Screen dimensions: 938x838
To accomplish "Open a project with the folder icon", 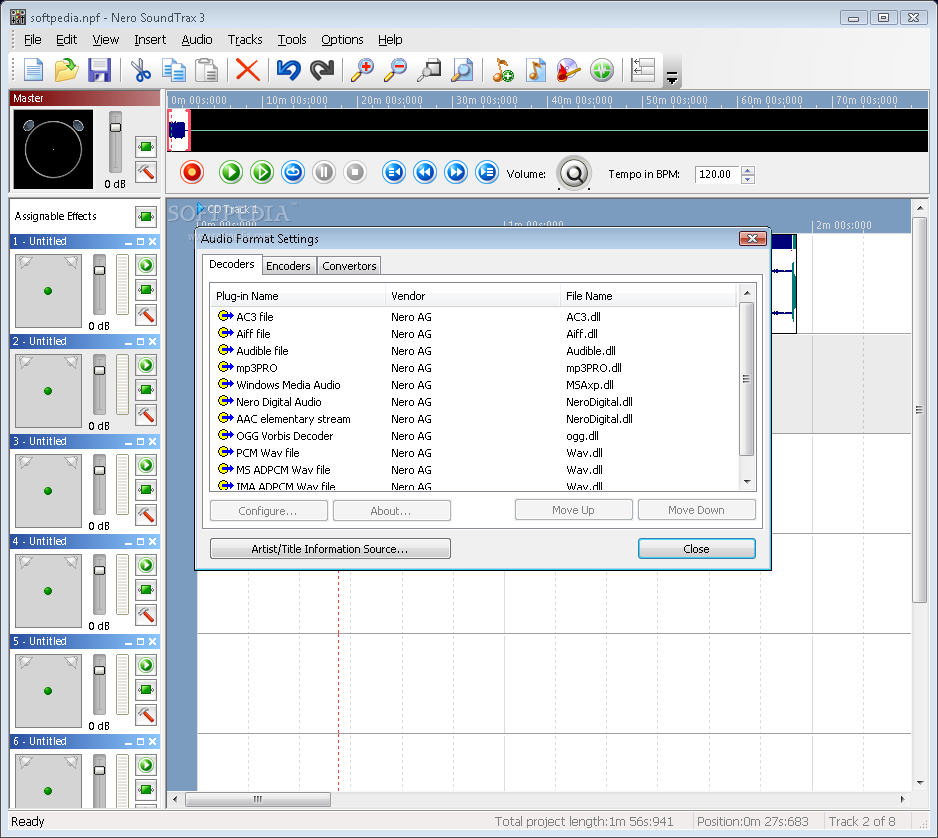I will click(66, 70).
